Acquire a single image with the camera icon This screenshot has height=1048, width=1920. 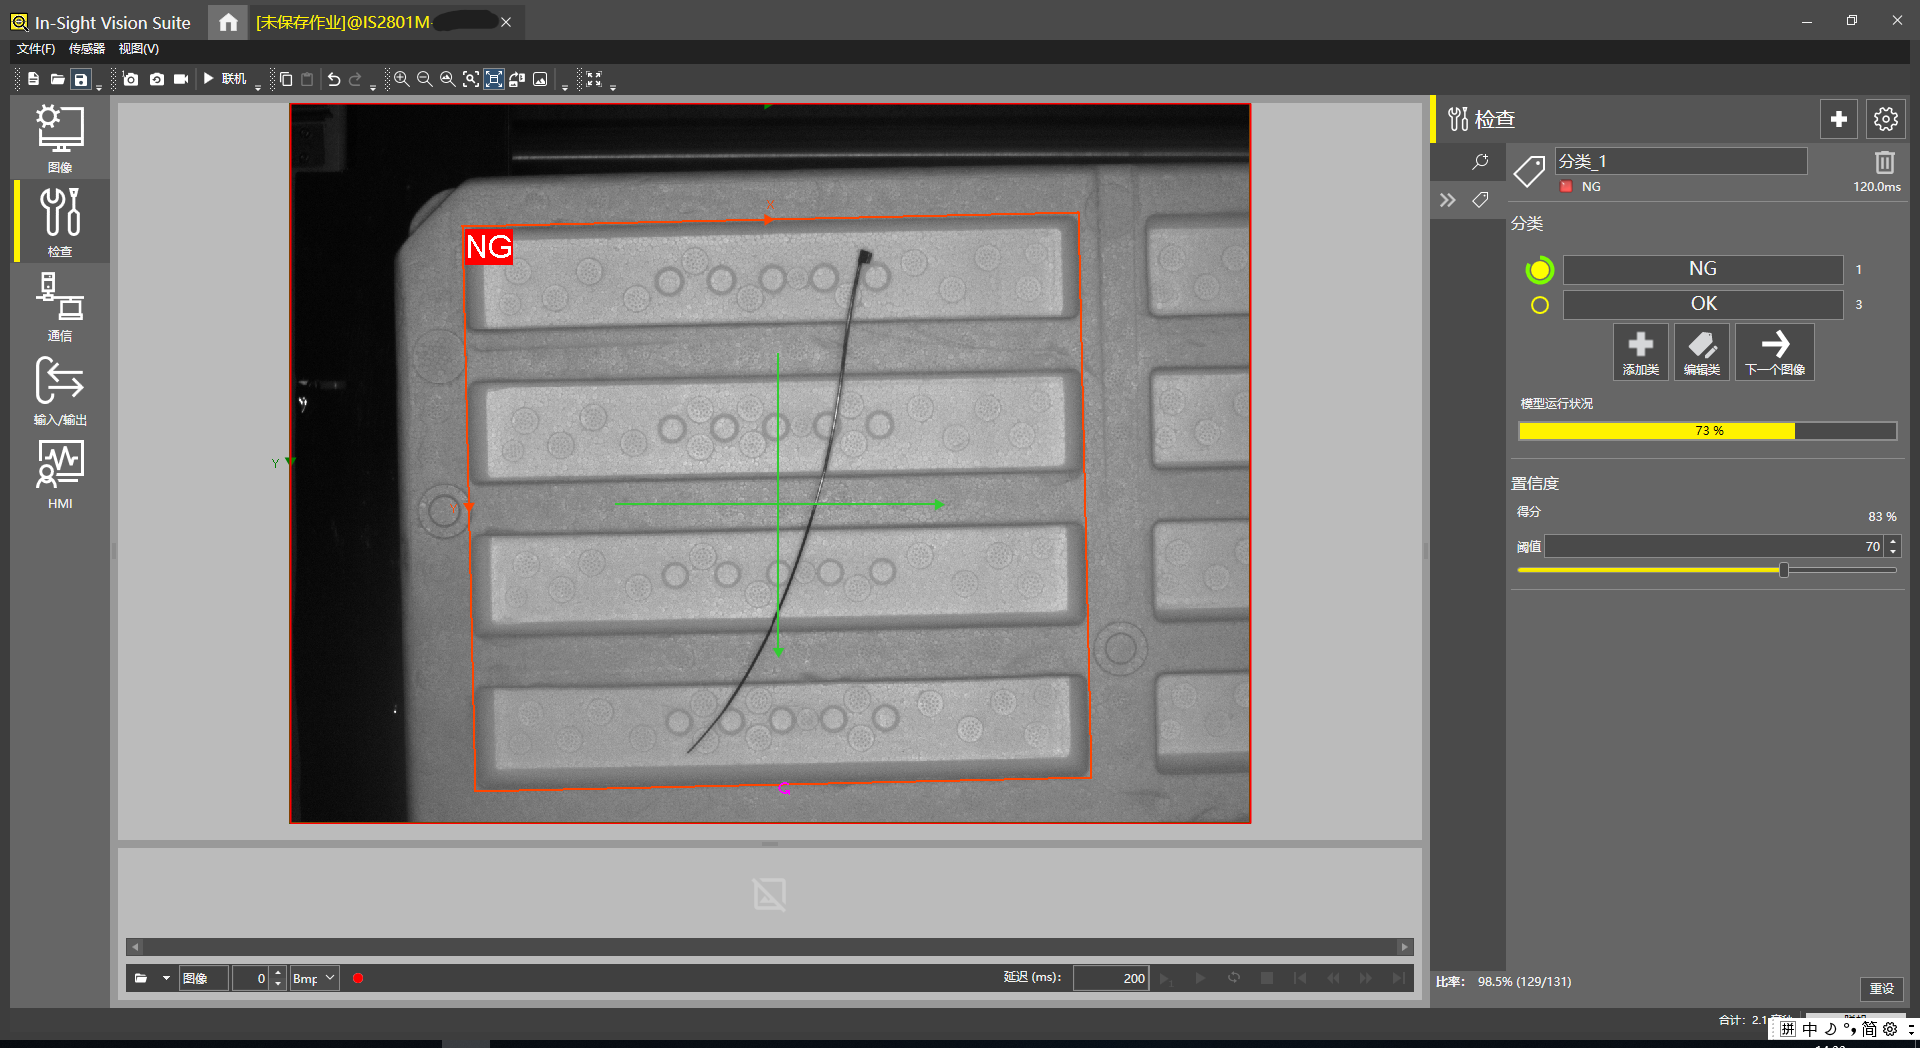131,79
